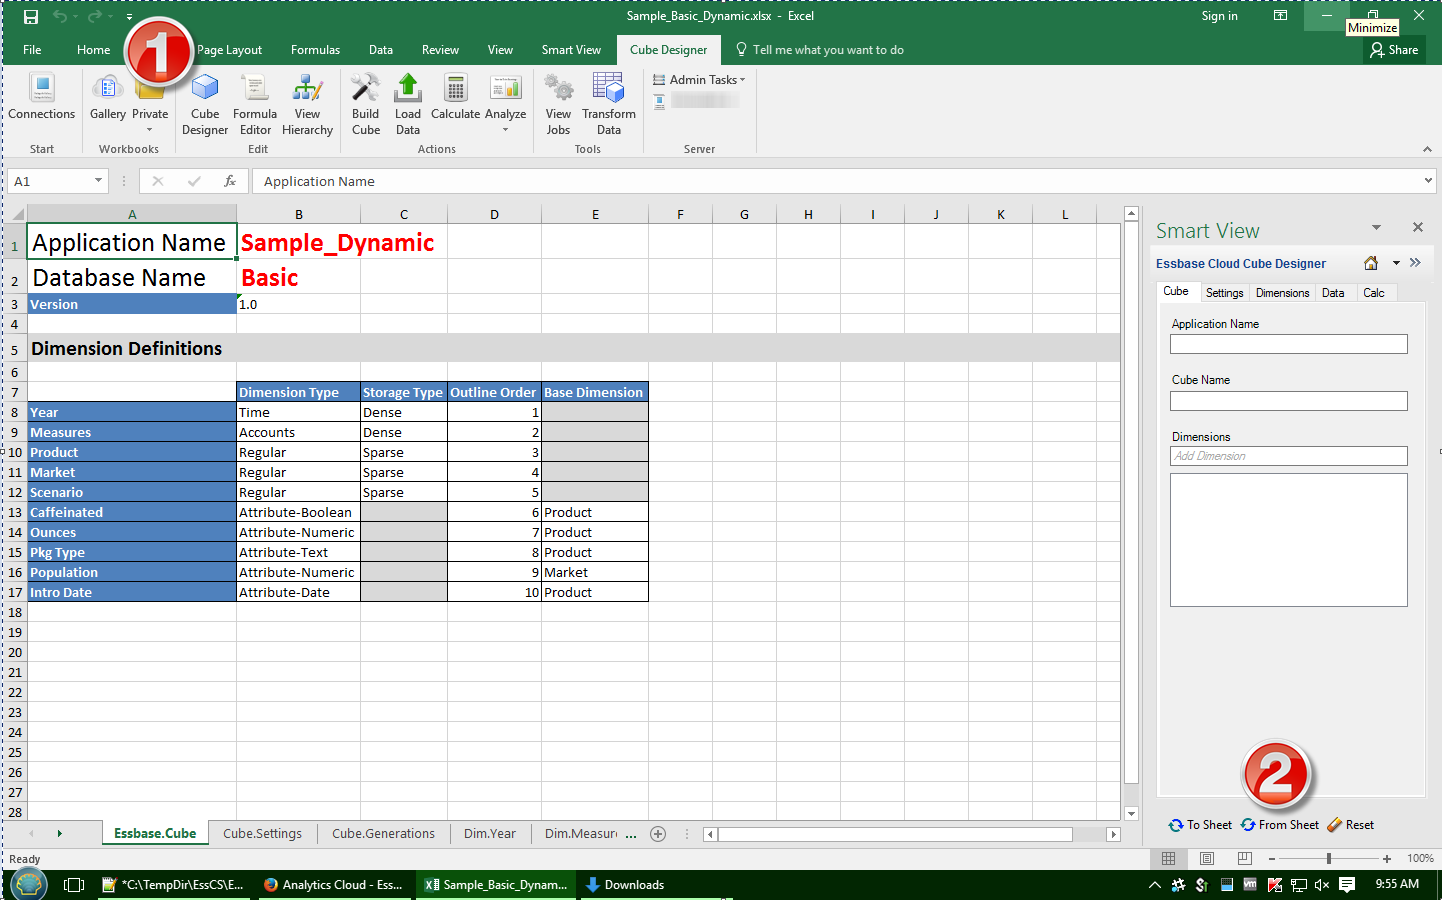
Task: Click the Calculate button
Action: (x=455, y=98)
